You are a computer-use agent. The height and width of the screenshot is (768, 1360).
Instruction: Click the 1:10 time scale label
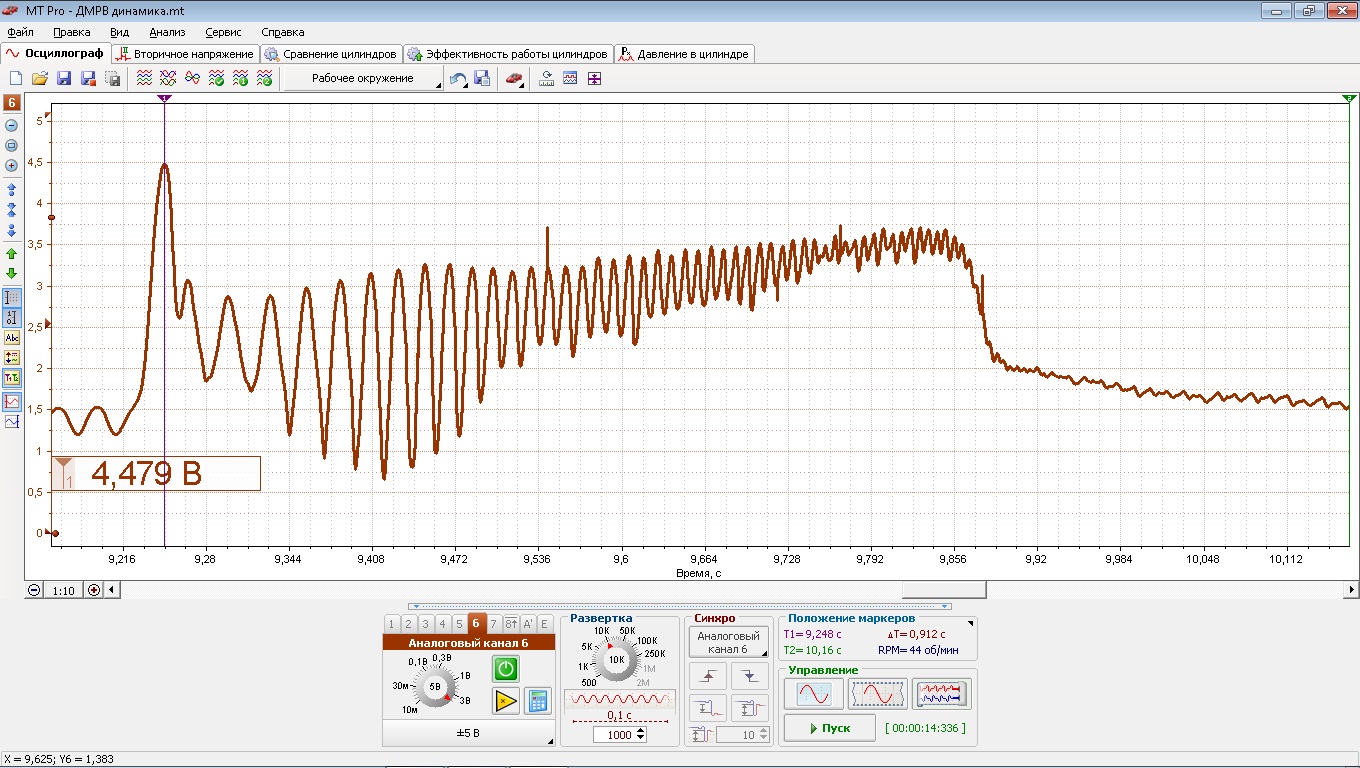coord(63,591)
